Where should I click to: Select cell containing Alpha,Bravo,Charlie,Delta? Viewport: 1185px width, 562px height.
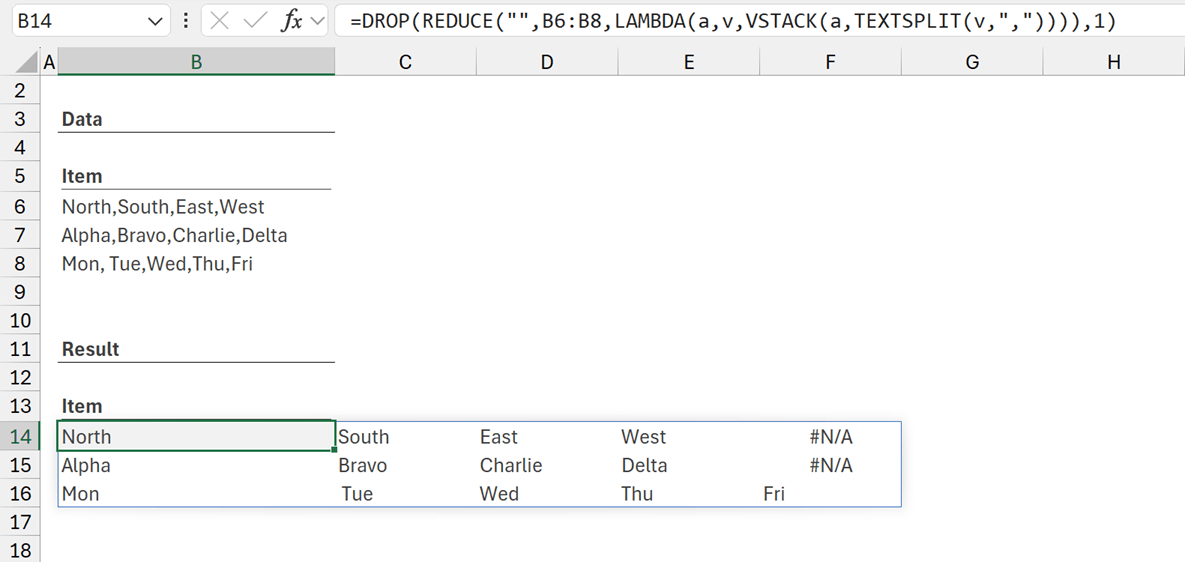[x=174, y=236]
